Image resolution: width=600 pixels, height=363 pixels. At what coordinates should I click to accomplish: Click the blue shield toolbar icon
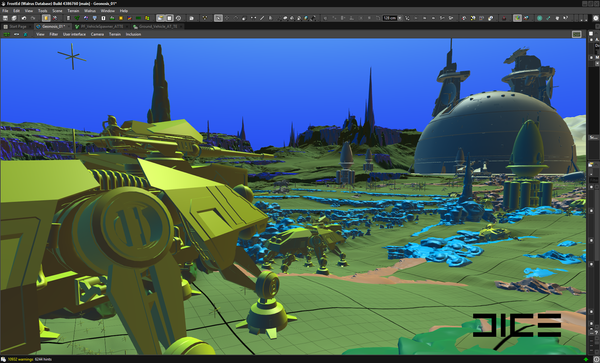[x=95, y=18]
